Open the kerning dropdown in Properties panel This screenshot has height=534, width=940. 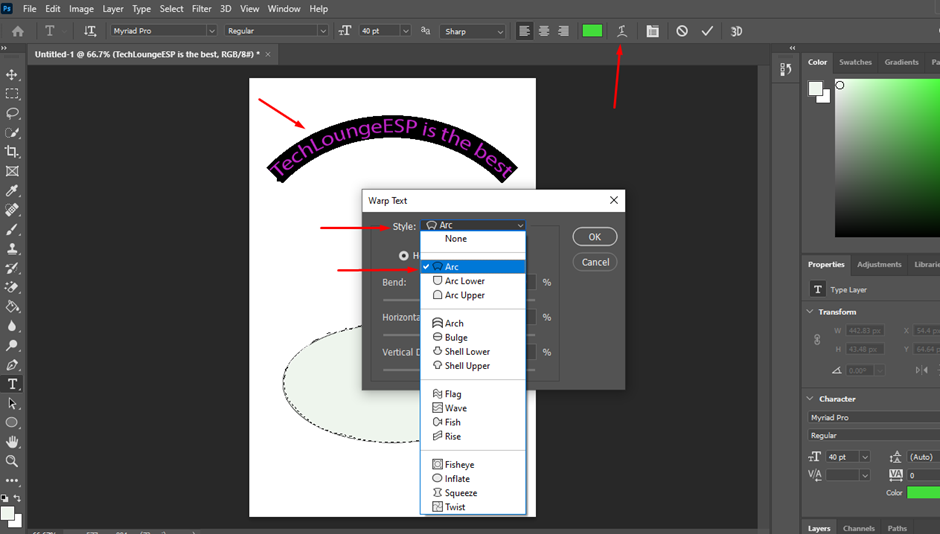coord(865,475)
